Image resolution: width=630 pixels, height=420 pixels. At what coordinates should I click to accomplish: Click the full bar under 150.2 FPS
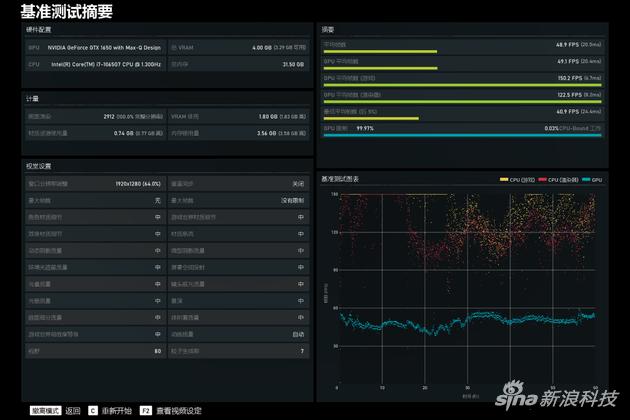tap(462, 85)
